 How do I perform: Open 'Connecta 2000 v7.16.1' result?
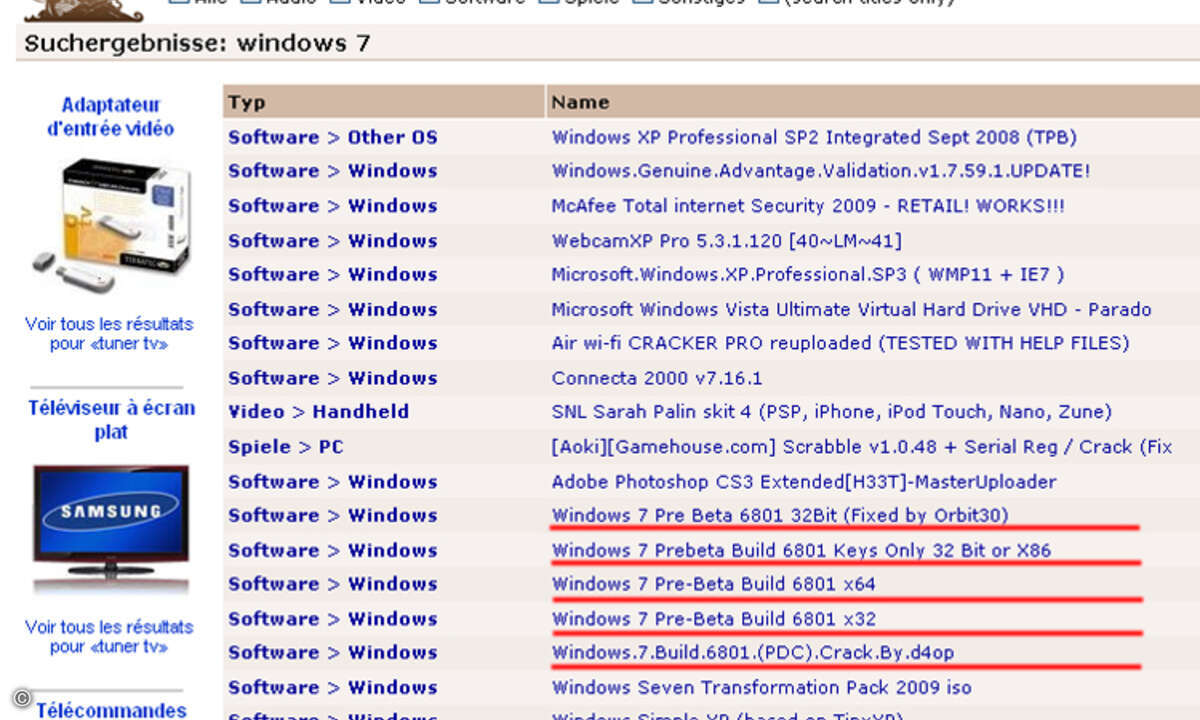coord(657,378)
